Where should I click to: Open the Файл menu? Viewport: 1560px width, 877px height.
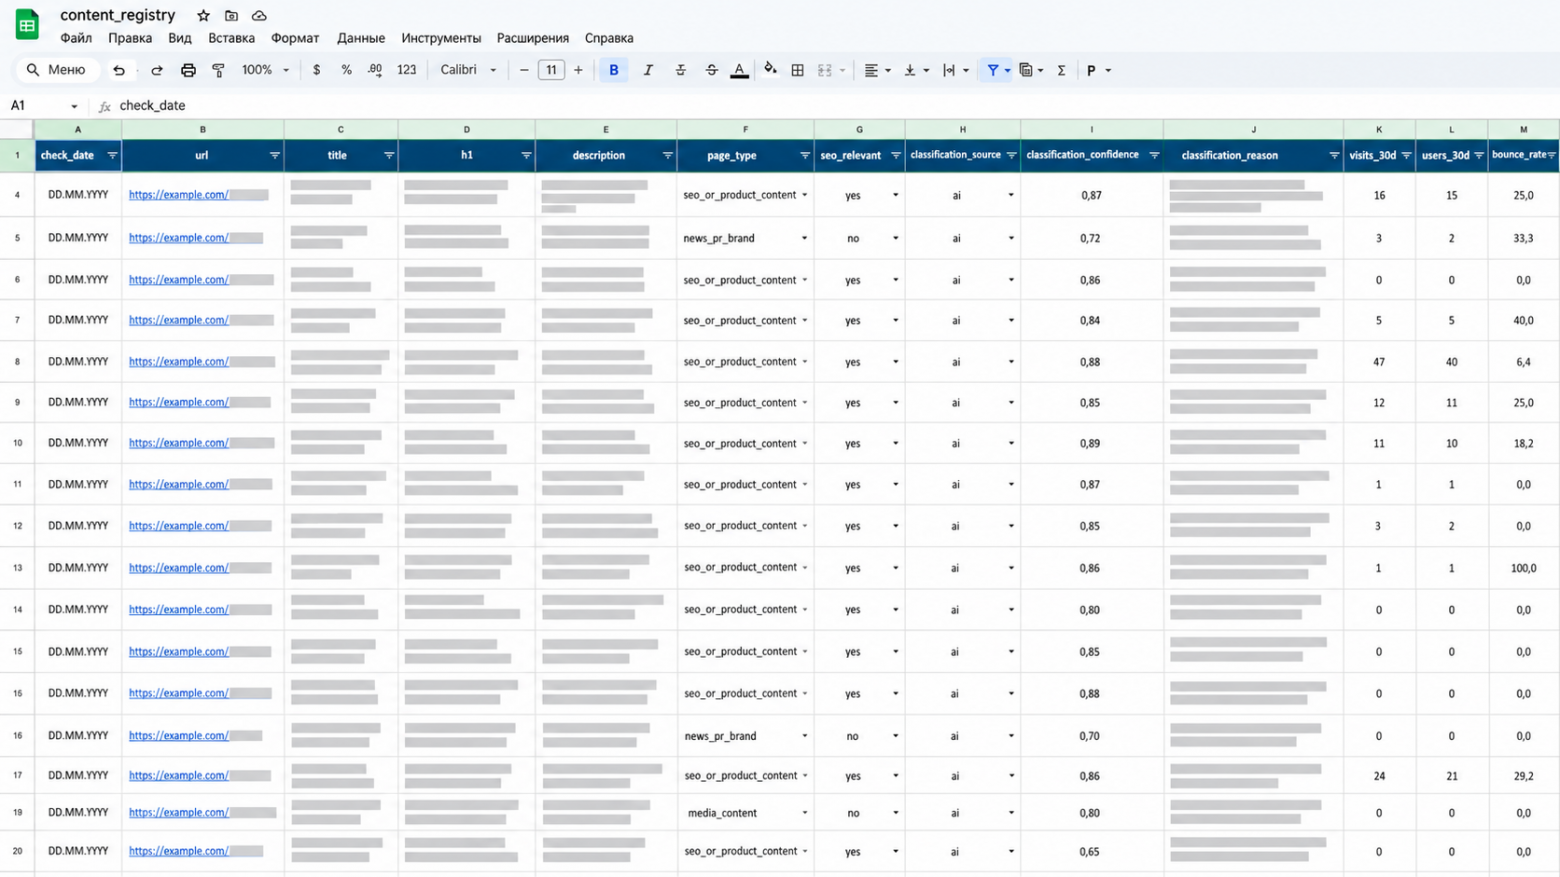76,38
